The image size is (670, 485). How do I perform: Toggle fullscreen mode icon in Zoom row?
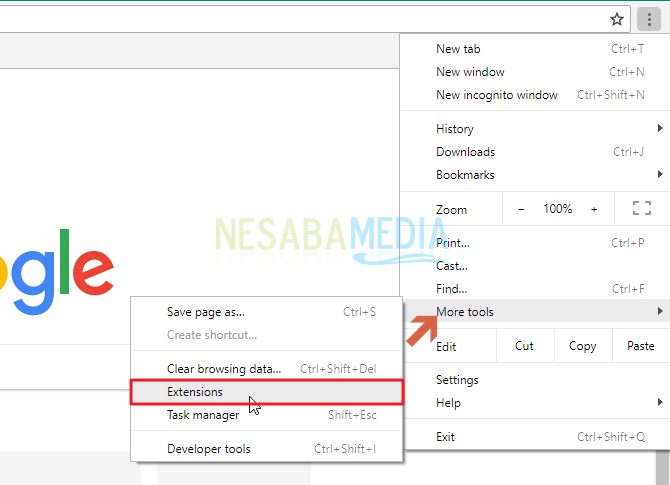click(x=641, y=209)
